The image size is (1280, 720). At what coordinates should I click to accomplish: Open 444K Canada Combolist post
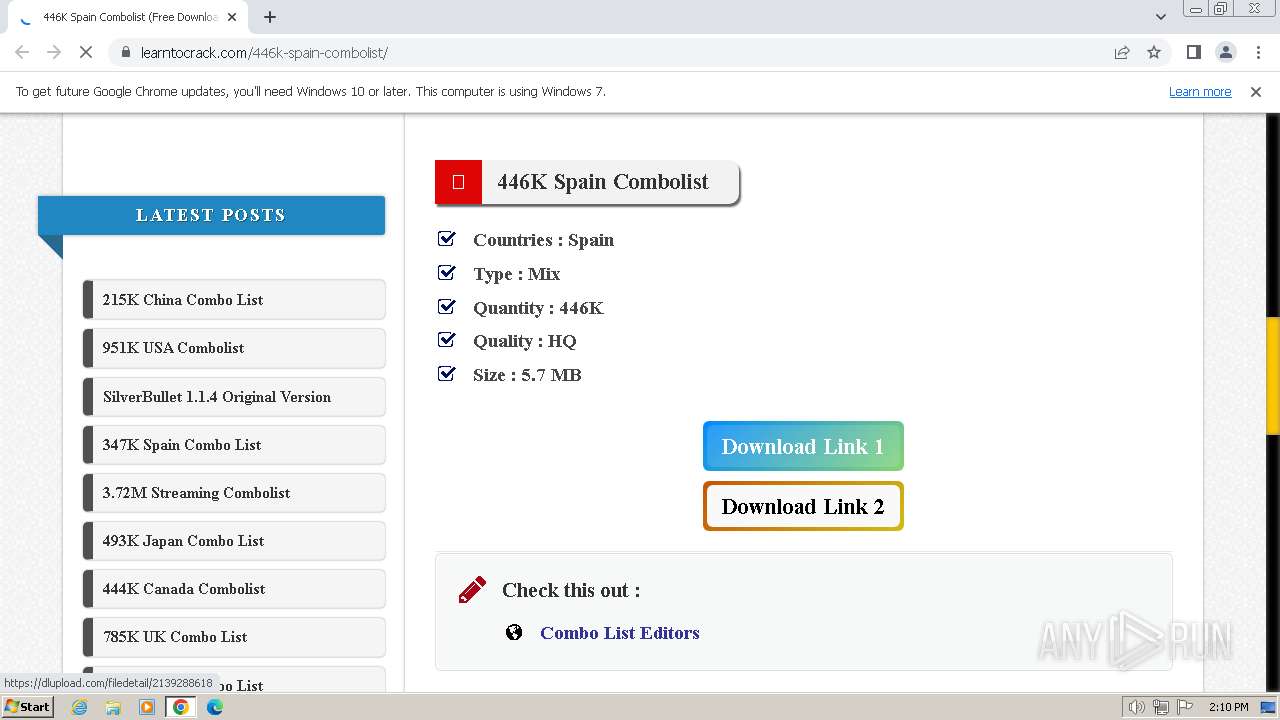coord(234,589)
